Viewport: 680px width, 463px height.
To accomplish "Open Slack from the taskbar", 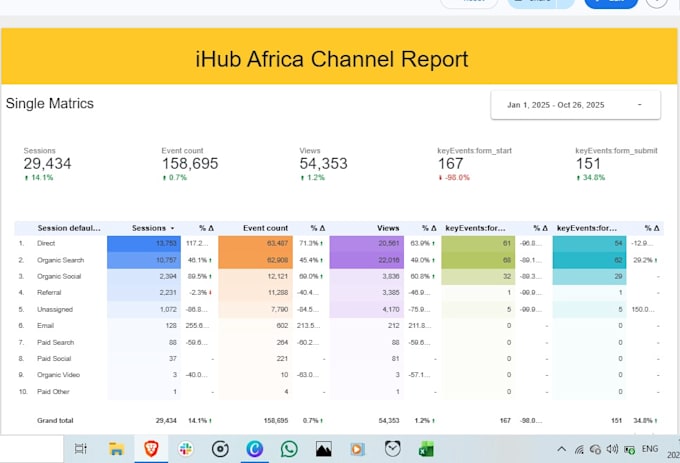I will [x=186, y=449].
